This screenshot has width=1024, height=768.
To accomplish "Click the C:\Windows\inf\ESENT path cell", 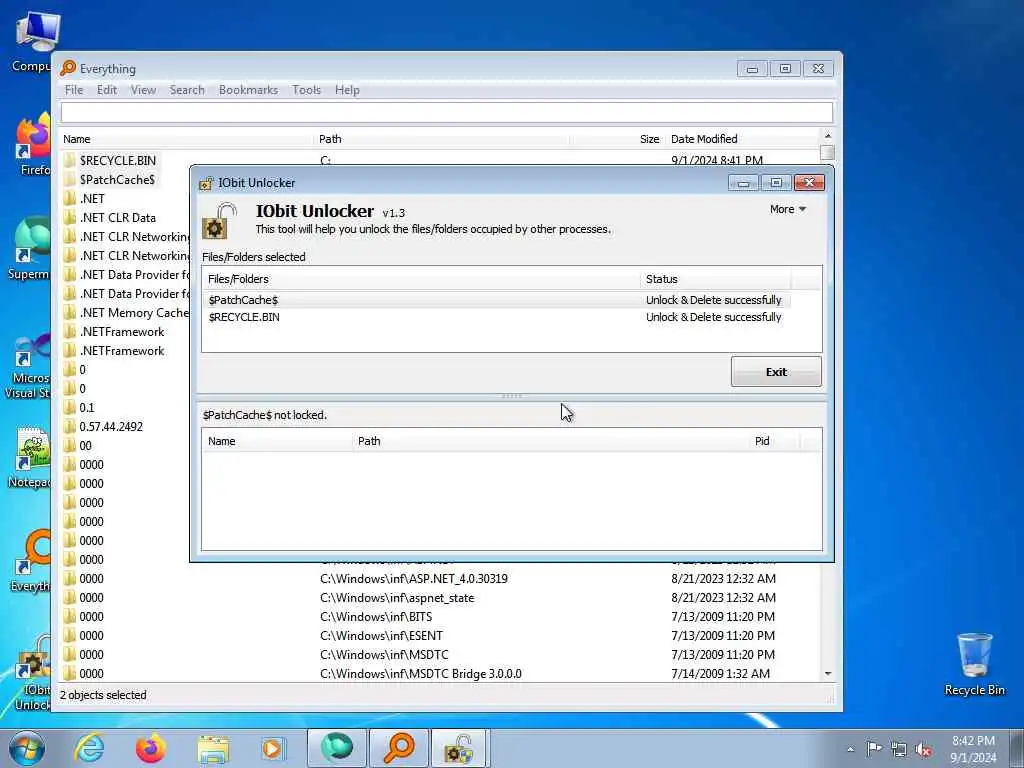I will (x=381, y=635).
